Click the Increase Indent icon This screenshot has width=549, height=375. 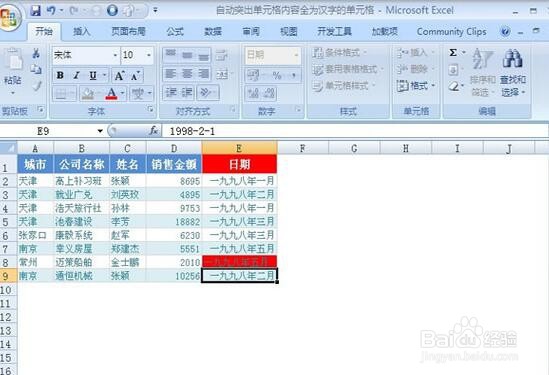click(187, 93)
